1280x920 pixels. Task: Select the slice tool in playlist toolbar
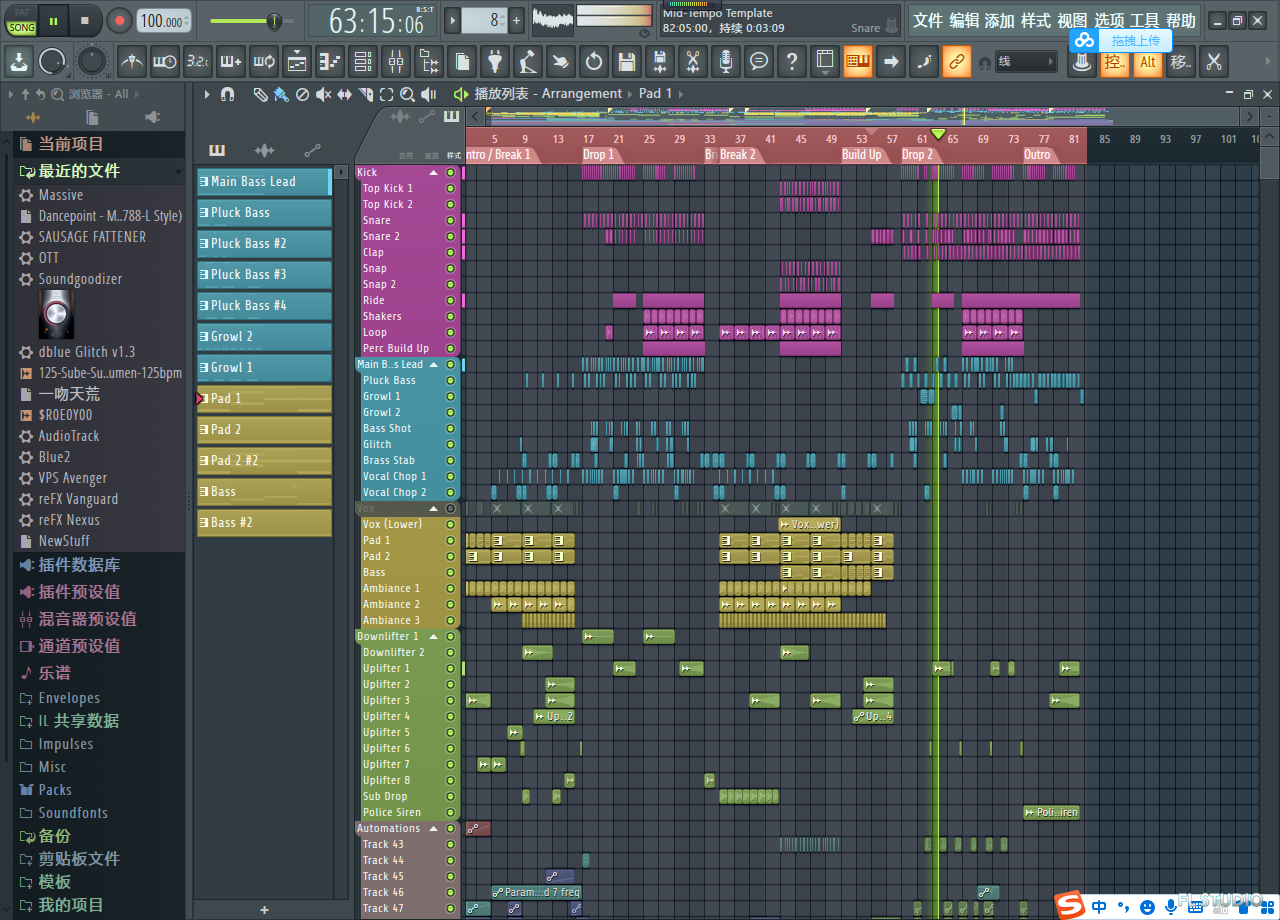(x=365, y=94)
